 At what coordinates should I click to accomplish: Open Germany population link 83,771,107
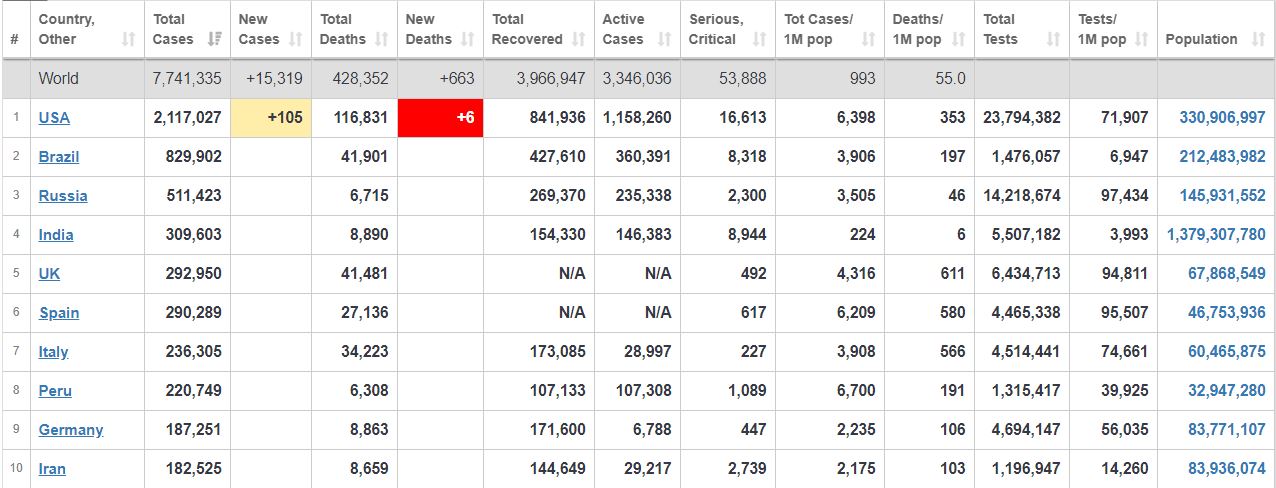[x=1227, y=429]
